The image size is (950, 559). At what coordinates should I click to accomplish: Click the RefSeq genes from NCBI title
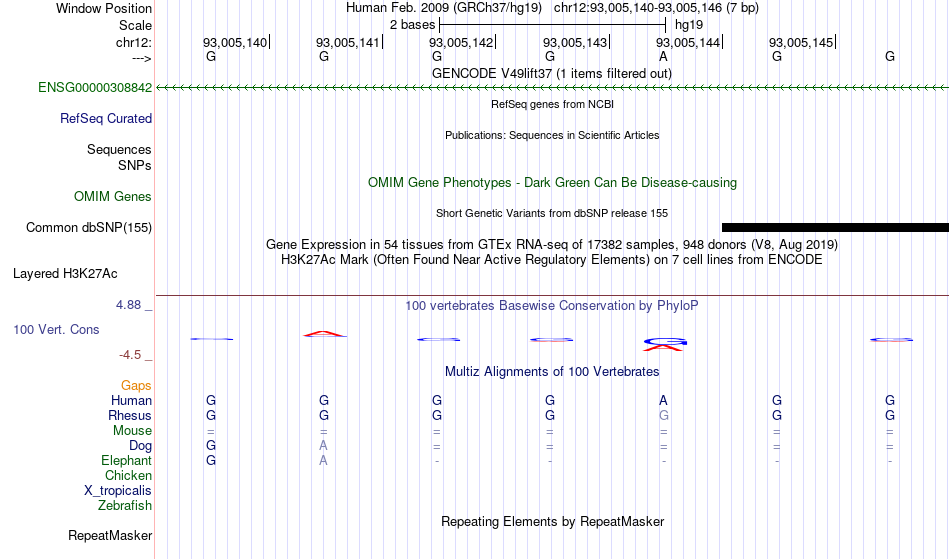pos(553,104)
